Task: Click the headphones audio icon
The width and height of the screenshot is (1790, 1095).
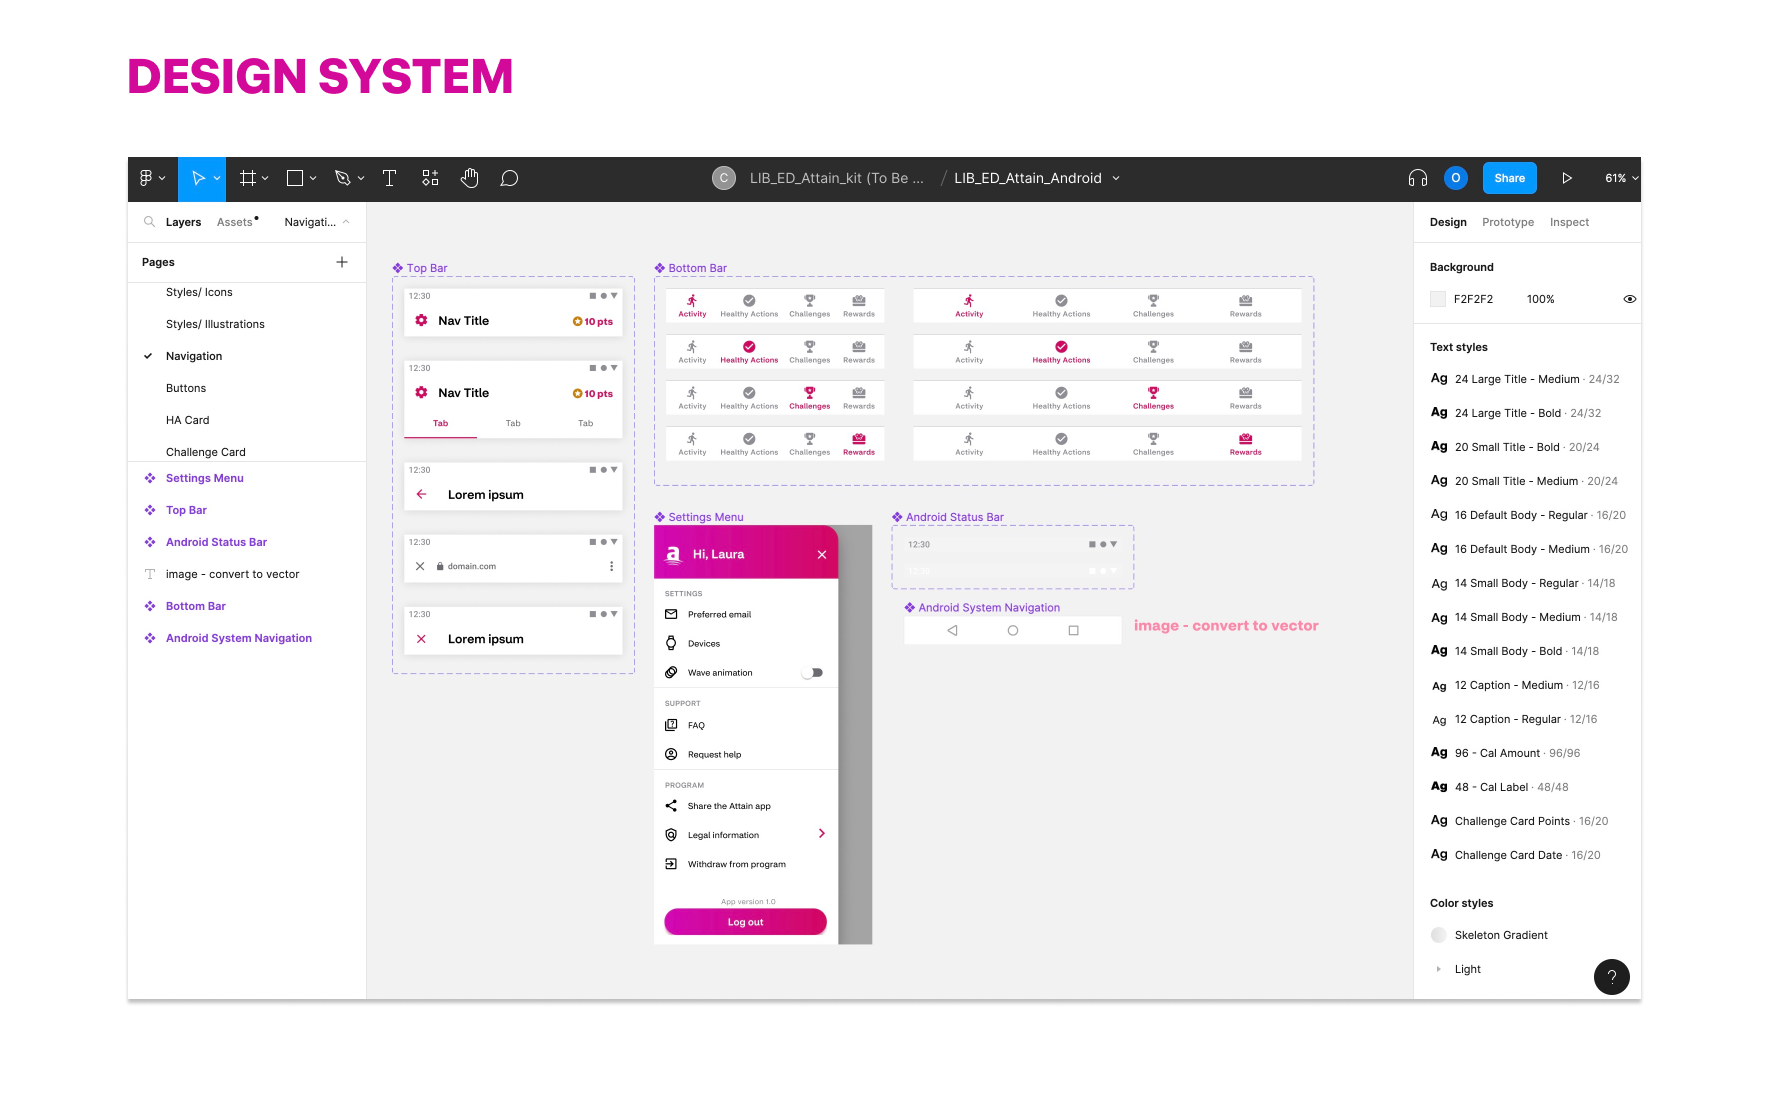Action: tap(1418, 178)
